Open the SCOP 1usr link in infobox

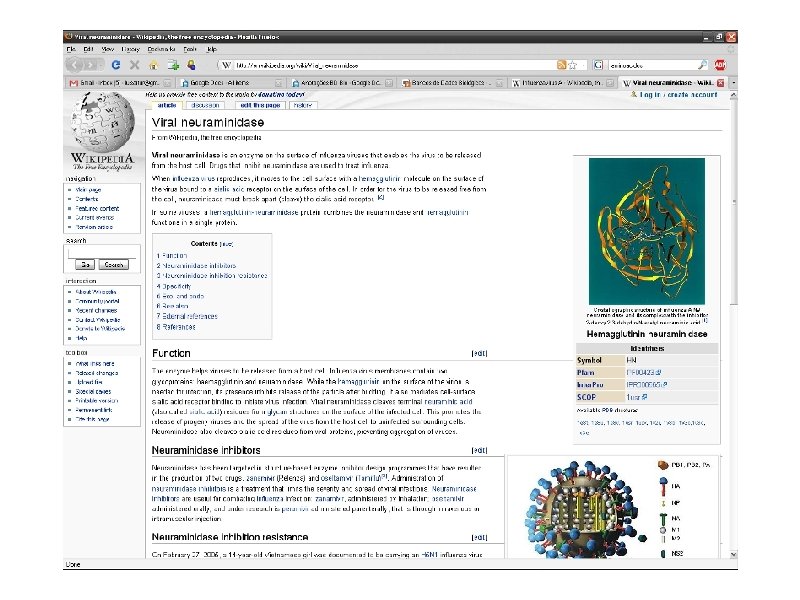pyautogui.click(x=637, y=397)
